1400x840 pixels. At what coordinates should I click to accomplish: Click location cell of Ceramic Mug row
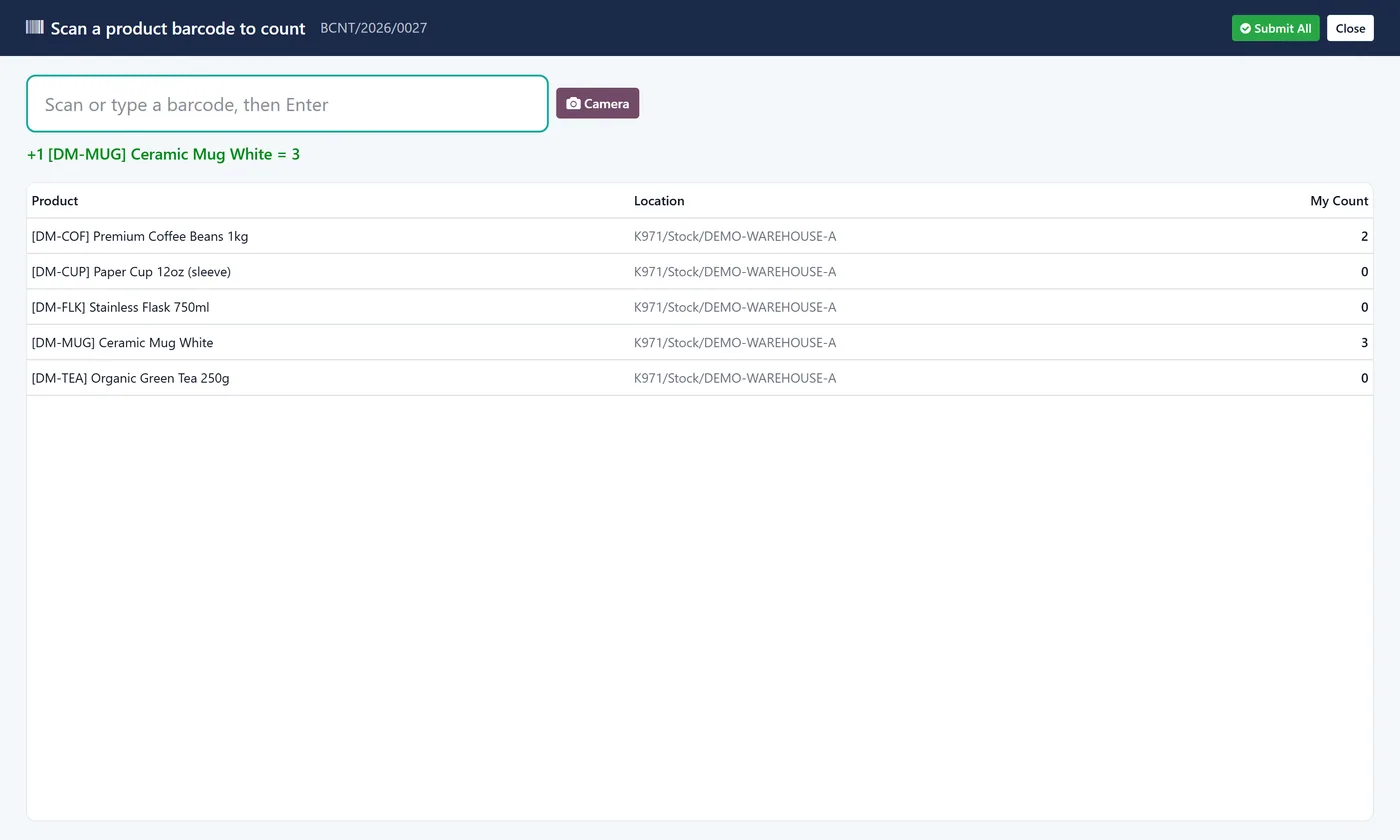tap(735, 343)
